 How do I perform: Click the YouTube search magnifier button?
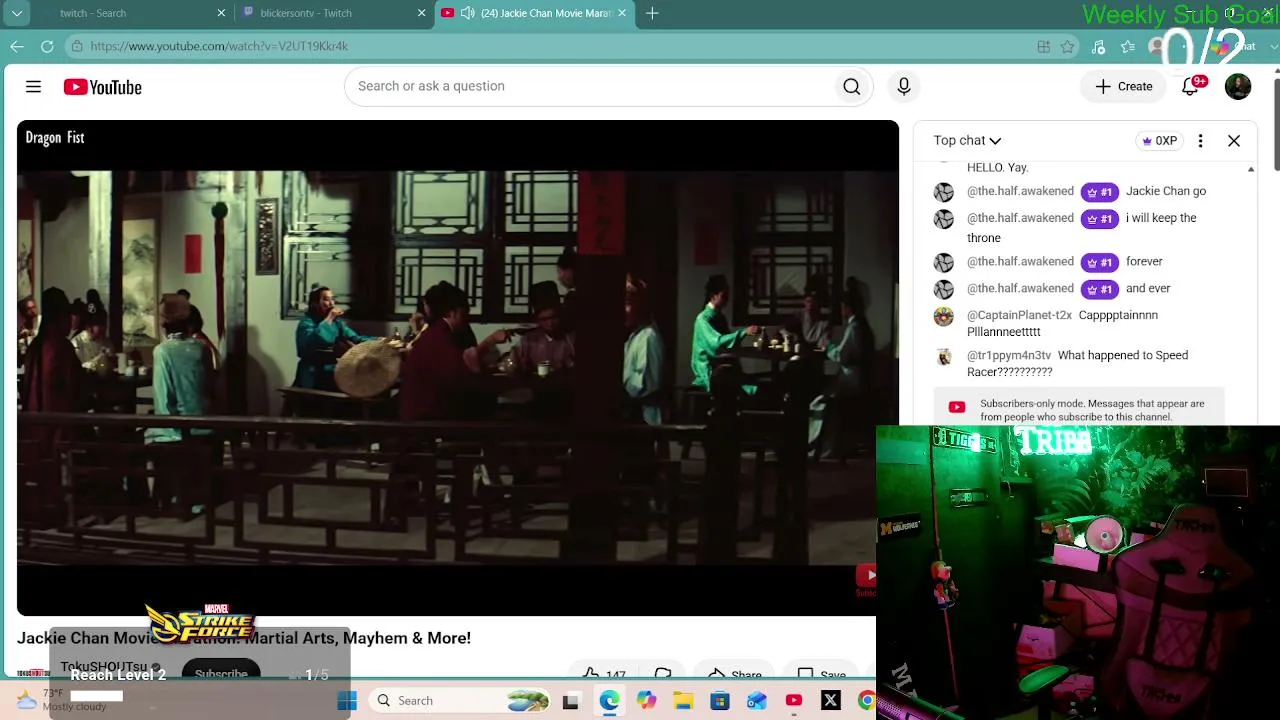point(852,87)
